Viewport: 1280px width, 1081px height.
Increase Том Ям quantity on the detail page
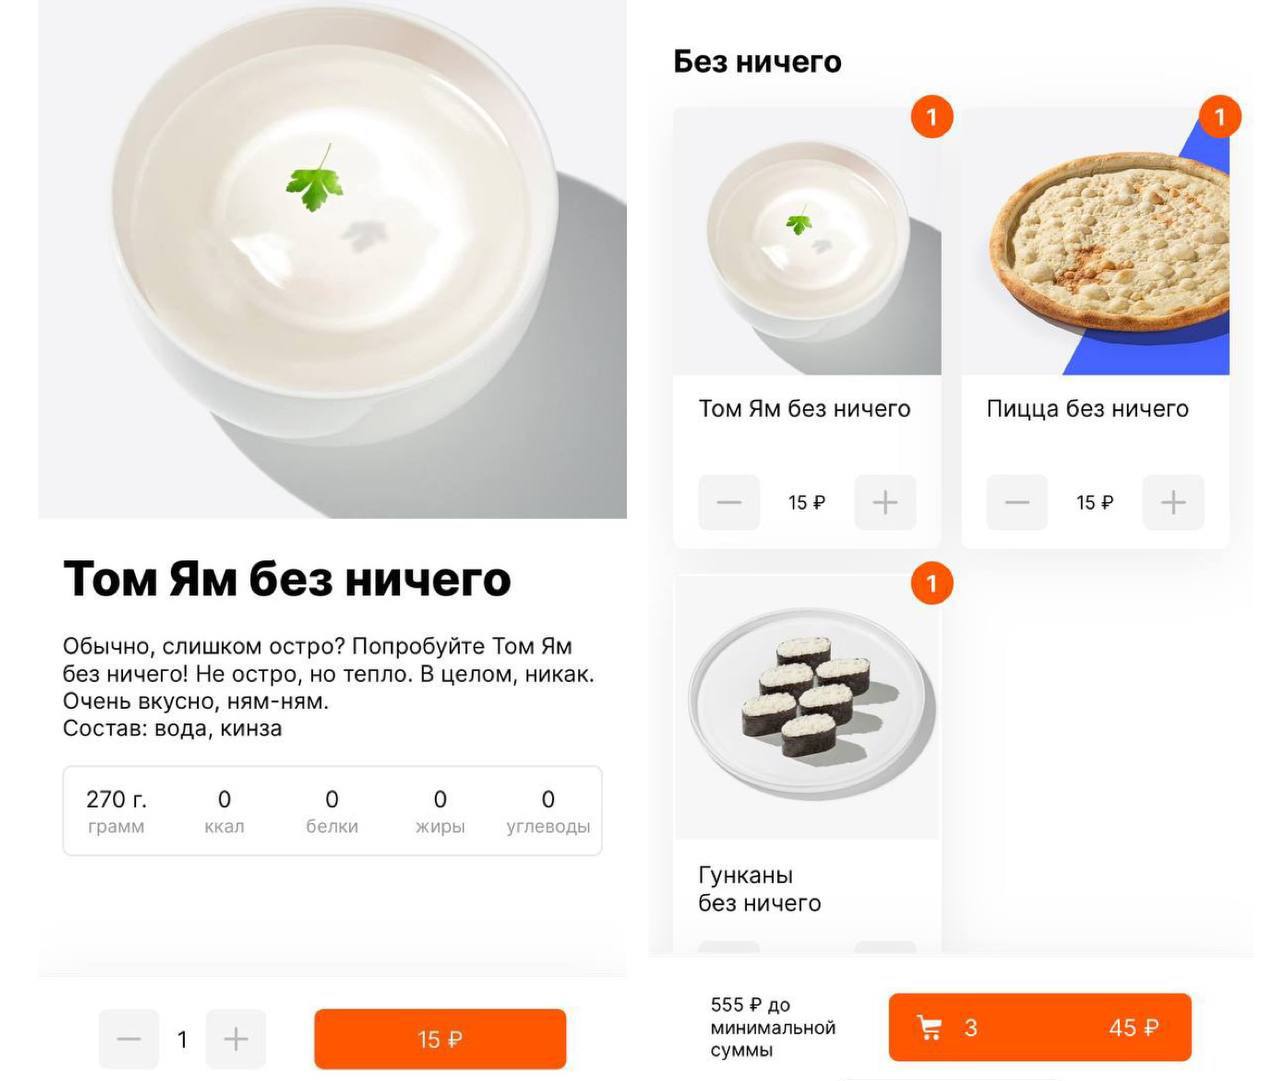[x=236, y=1039]
